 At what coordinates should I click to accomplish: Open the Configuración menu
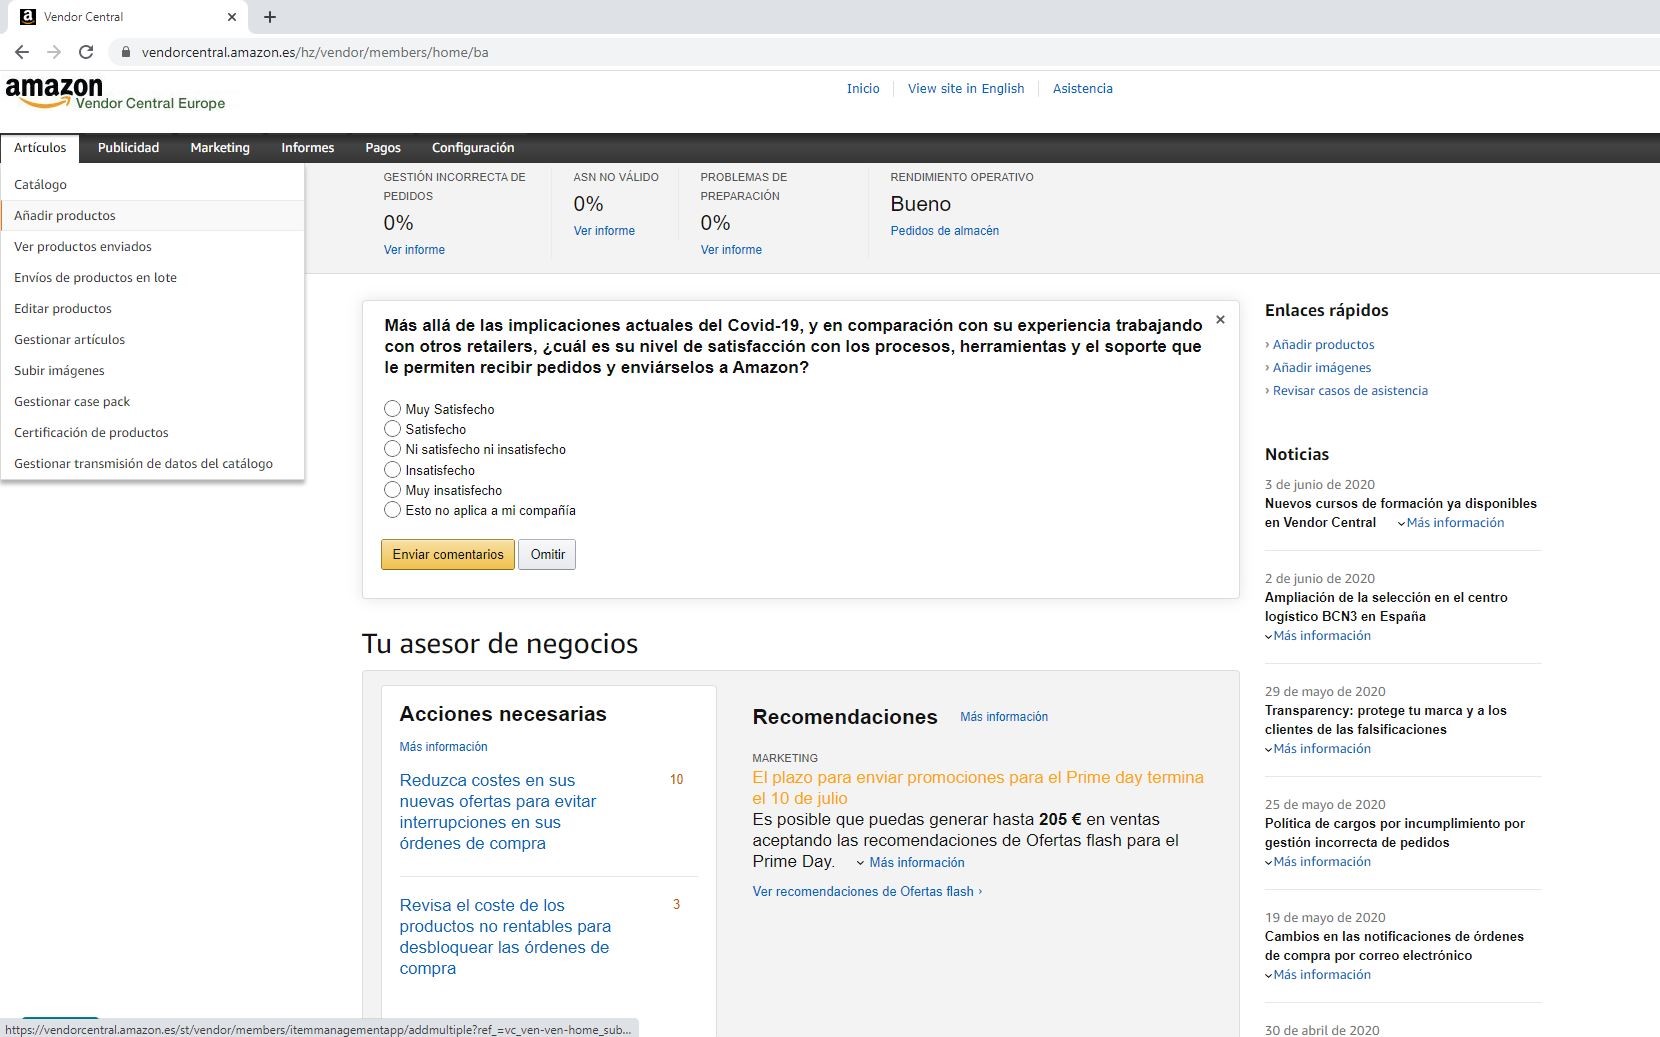click(473, 148)
